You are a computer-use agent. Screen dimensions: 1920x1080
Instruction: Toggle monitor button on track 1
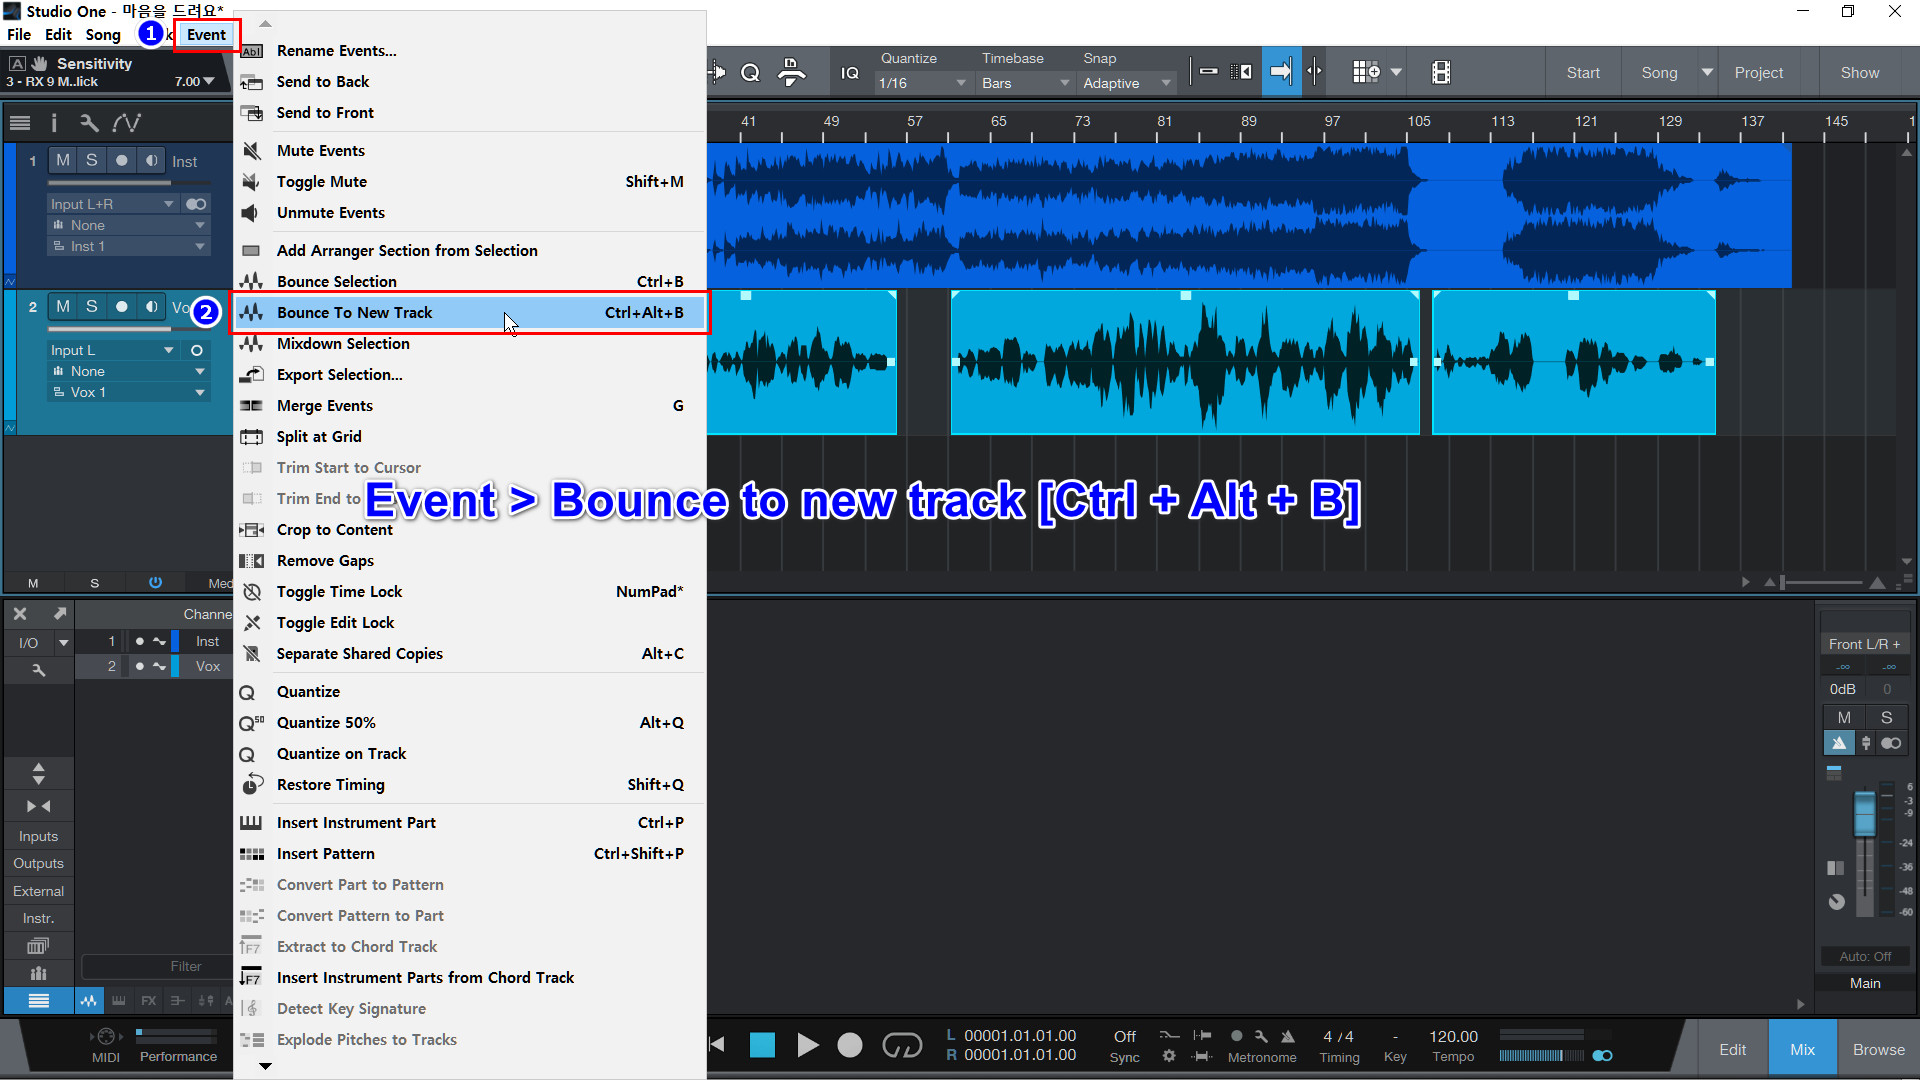(151, 160)
